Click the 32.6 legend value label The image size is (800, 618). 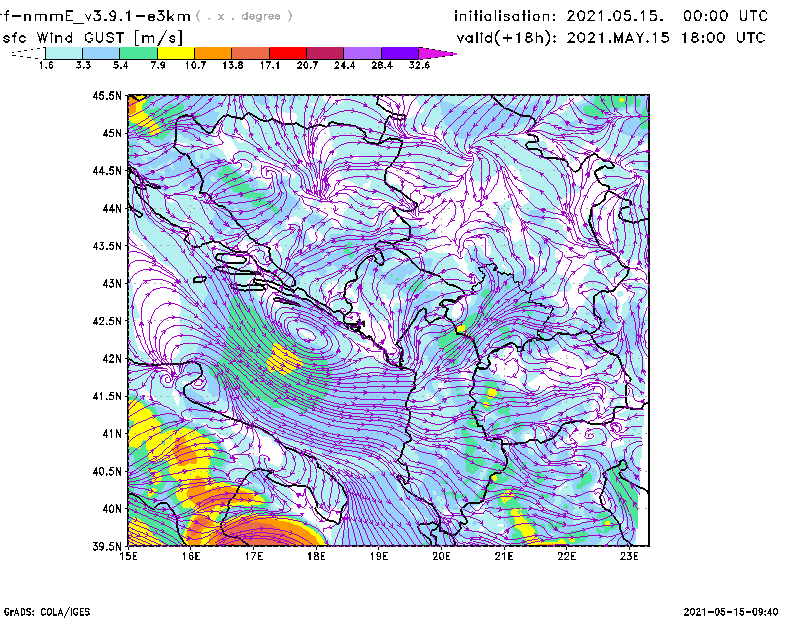419,65
